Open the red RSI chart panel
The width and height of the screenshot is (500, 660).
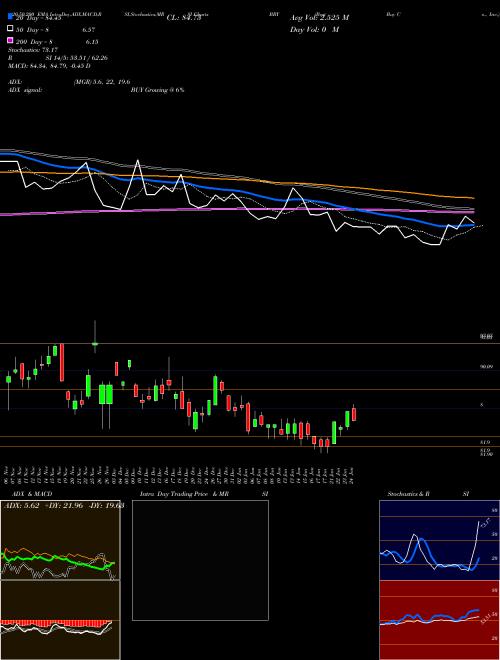439,620
